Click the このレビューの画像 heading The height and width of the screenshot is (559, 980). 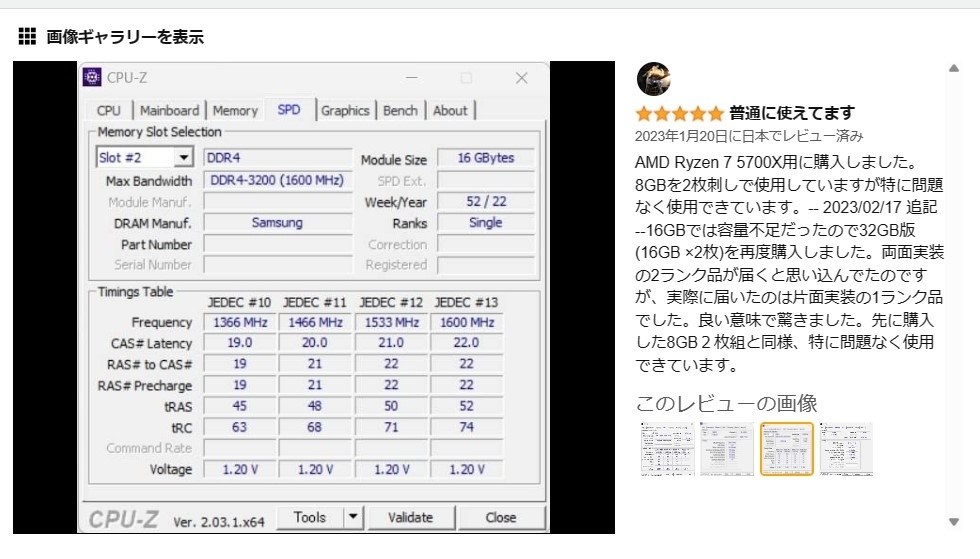pyautogui.click(x=726, y=403)
